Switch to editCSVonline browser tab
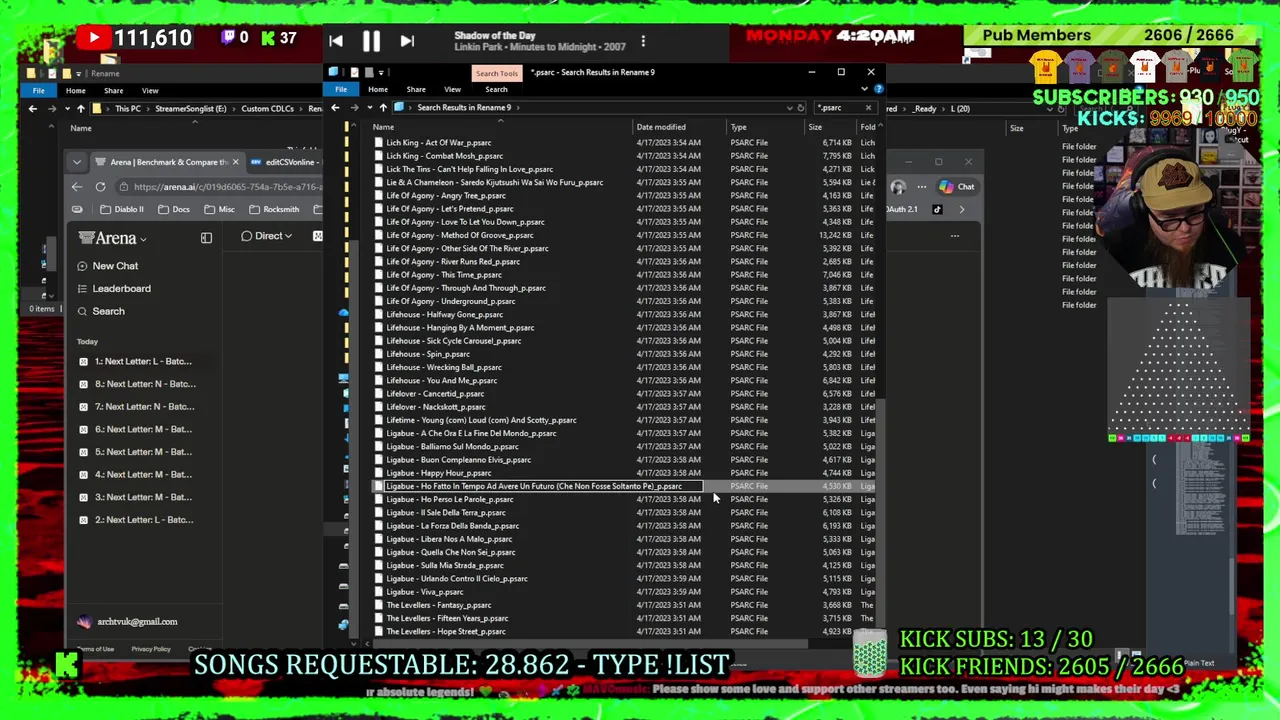Image resolution: width=1280 pixels, height=720 pixels. (286, 162)
